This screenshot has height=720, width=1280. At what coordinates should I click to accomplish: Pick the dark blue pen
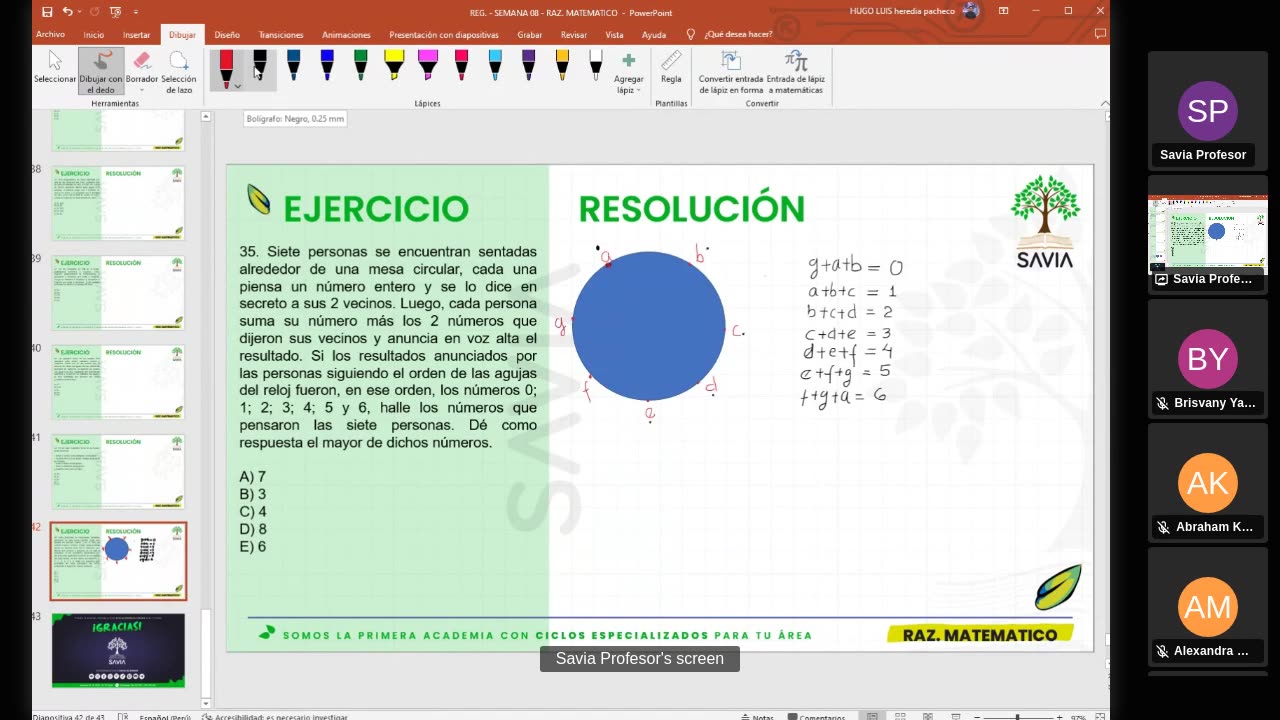pos(293,65)
